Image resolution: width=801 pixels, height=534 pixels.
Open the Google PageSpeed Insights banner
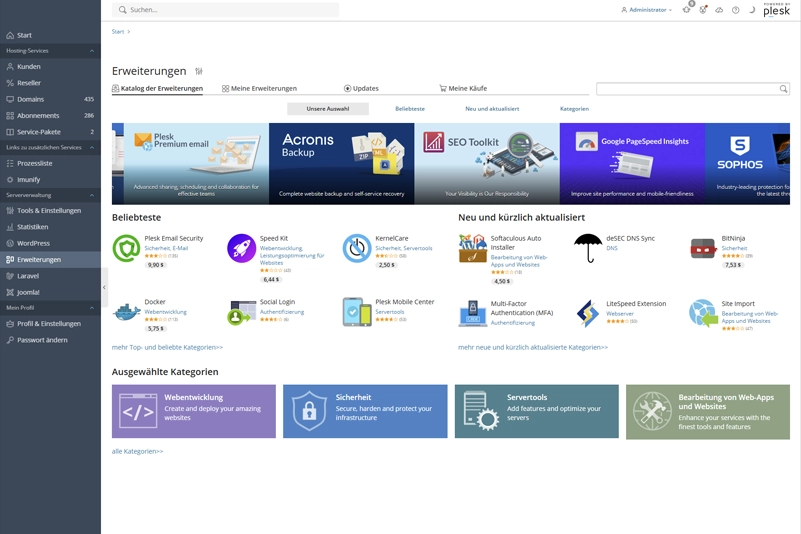coord(632,164)
